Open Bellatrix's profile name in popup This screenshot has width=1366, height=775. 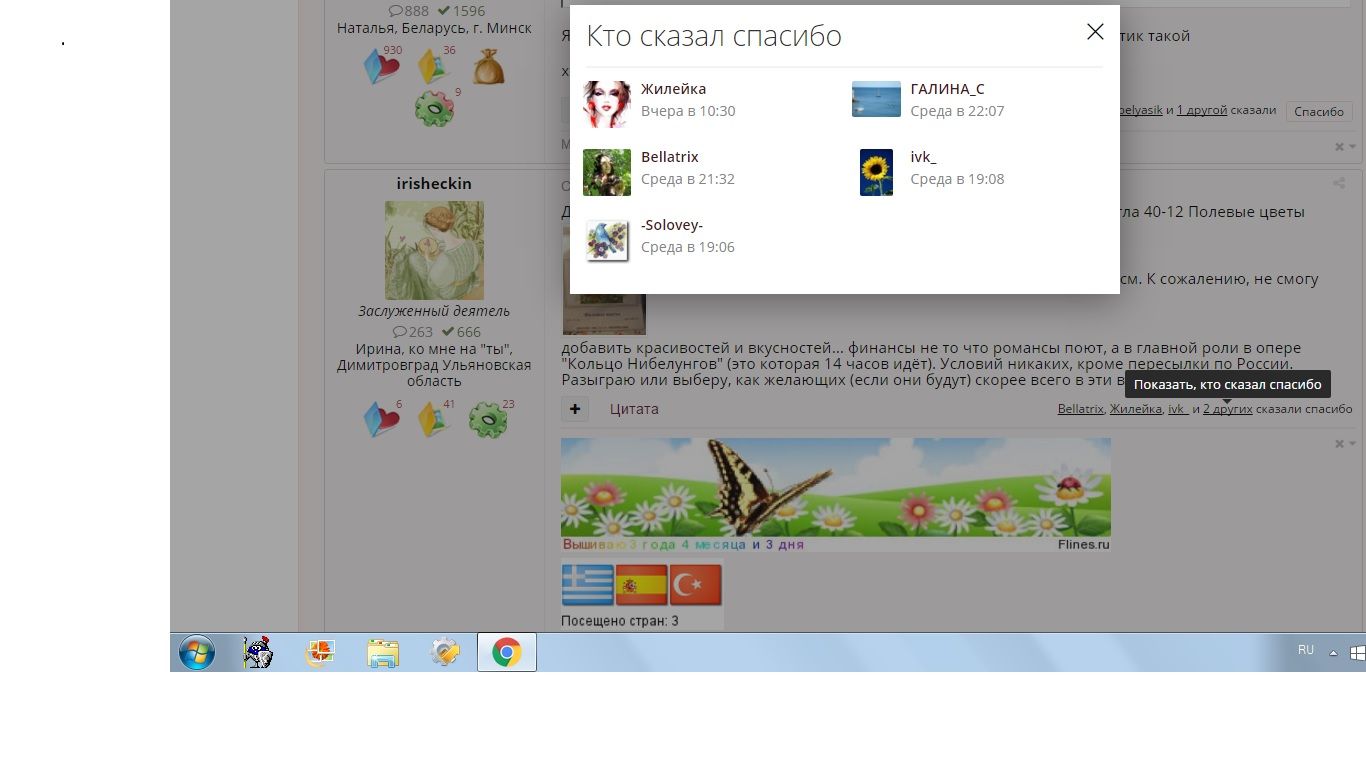[669, 157]
